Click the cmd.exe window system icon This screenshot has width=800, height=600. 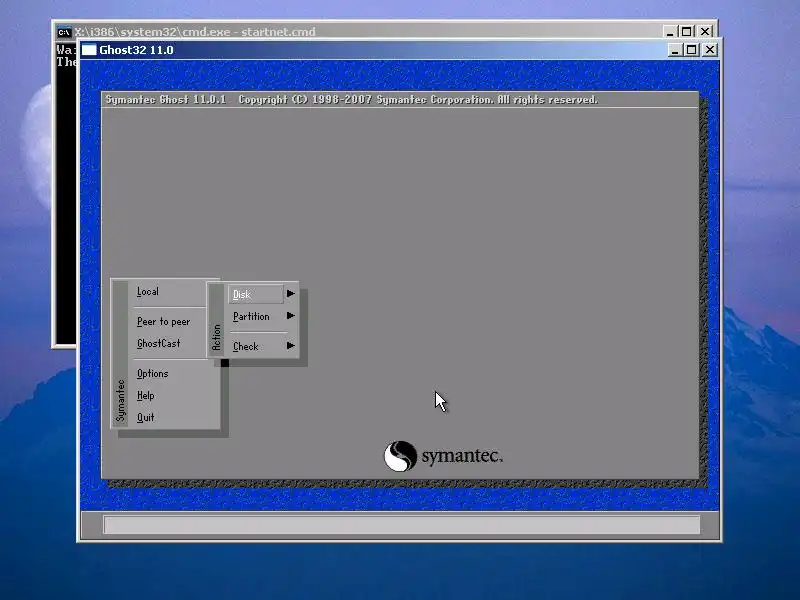pyautogui.click(x=64, y=32)
